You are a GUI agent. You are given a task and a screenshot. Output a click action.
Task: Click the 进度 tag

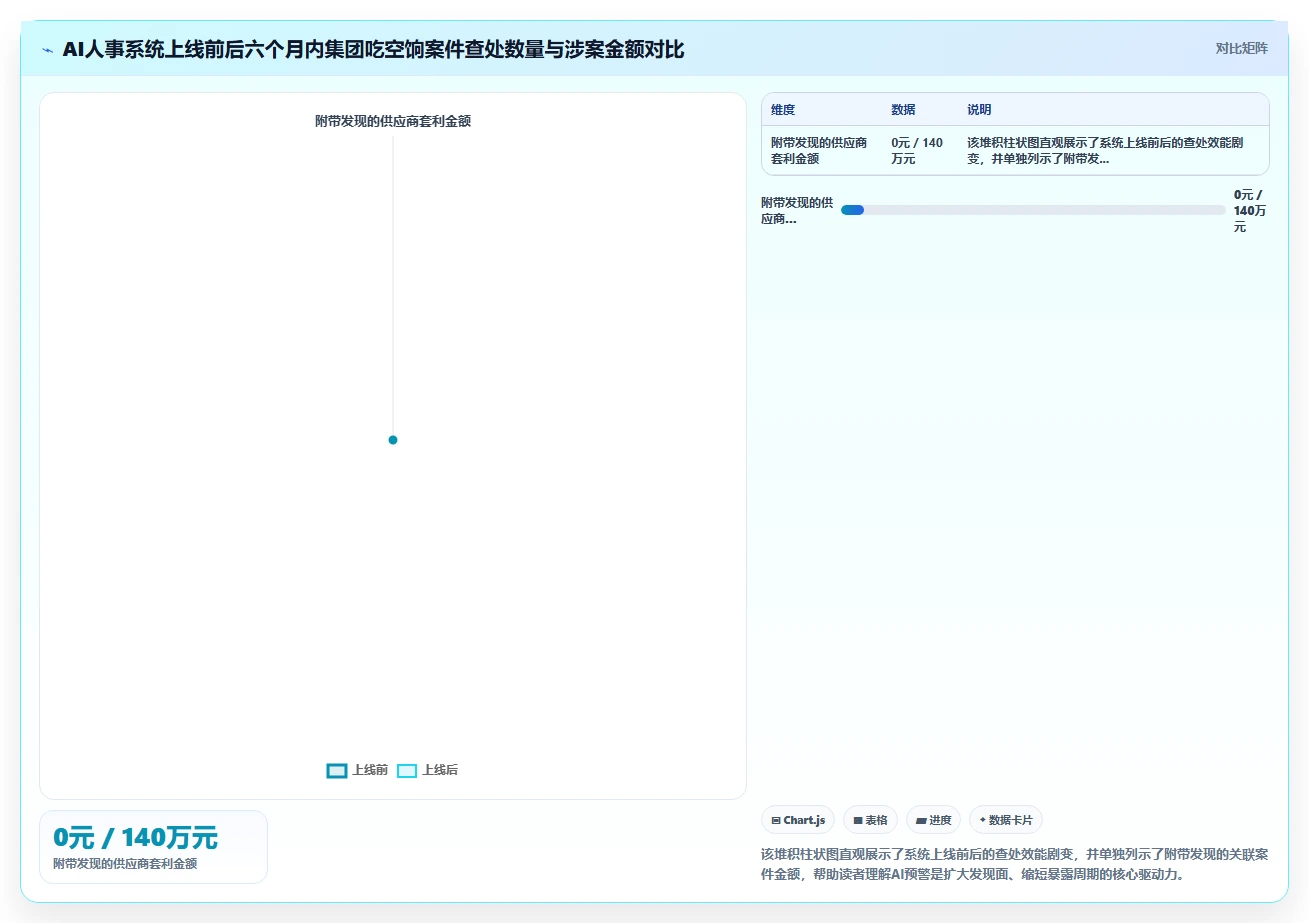point(933,820)
